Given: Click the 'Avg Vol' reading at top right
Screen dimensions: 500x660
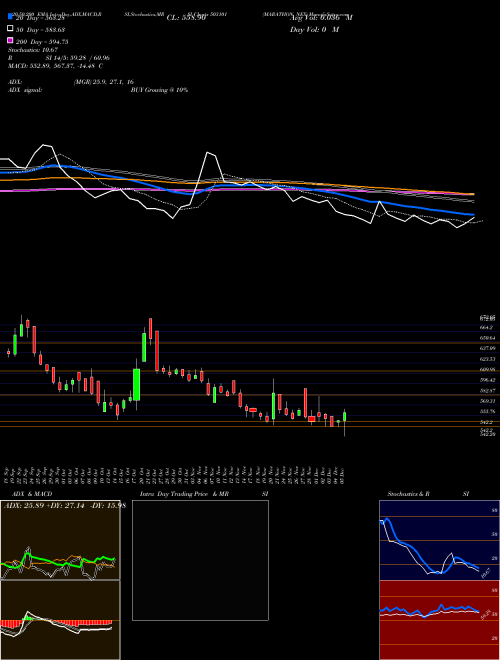Looking at the screenshot, I should [321, 18].
